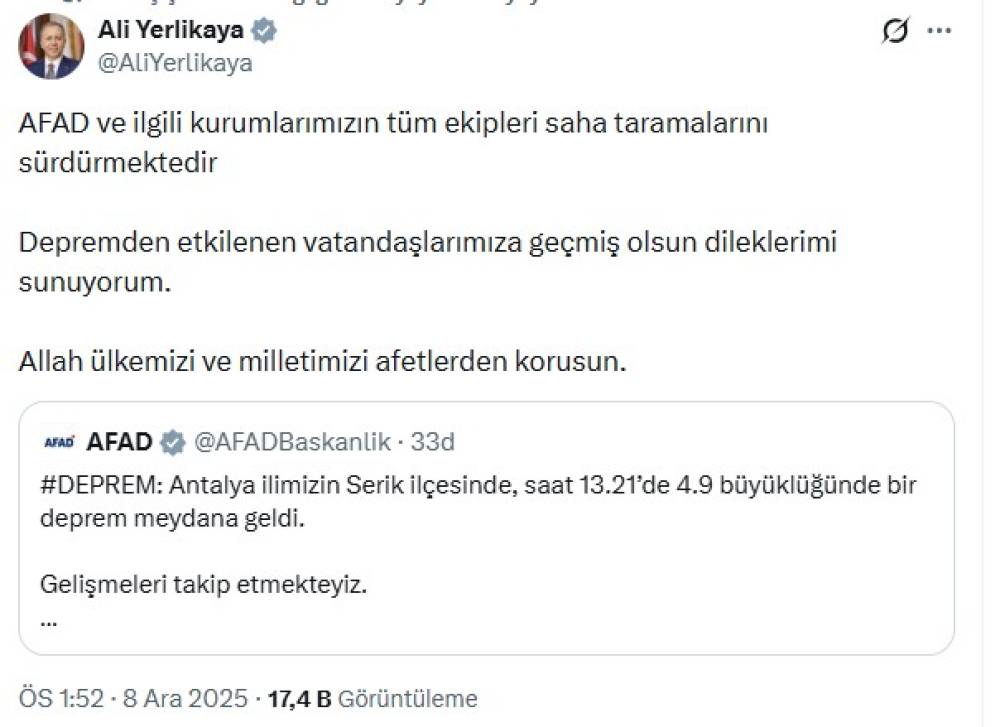The width and height of the screenshot is (1000, 727).
Task: Open the @AFADBaskanlik profile handle
Action: click(x=295, y=438)
